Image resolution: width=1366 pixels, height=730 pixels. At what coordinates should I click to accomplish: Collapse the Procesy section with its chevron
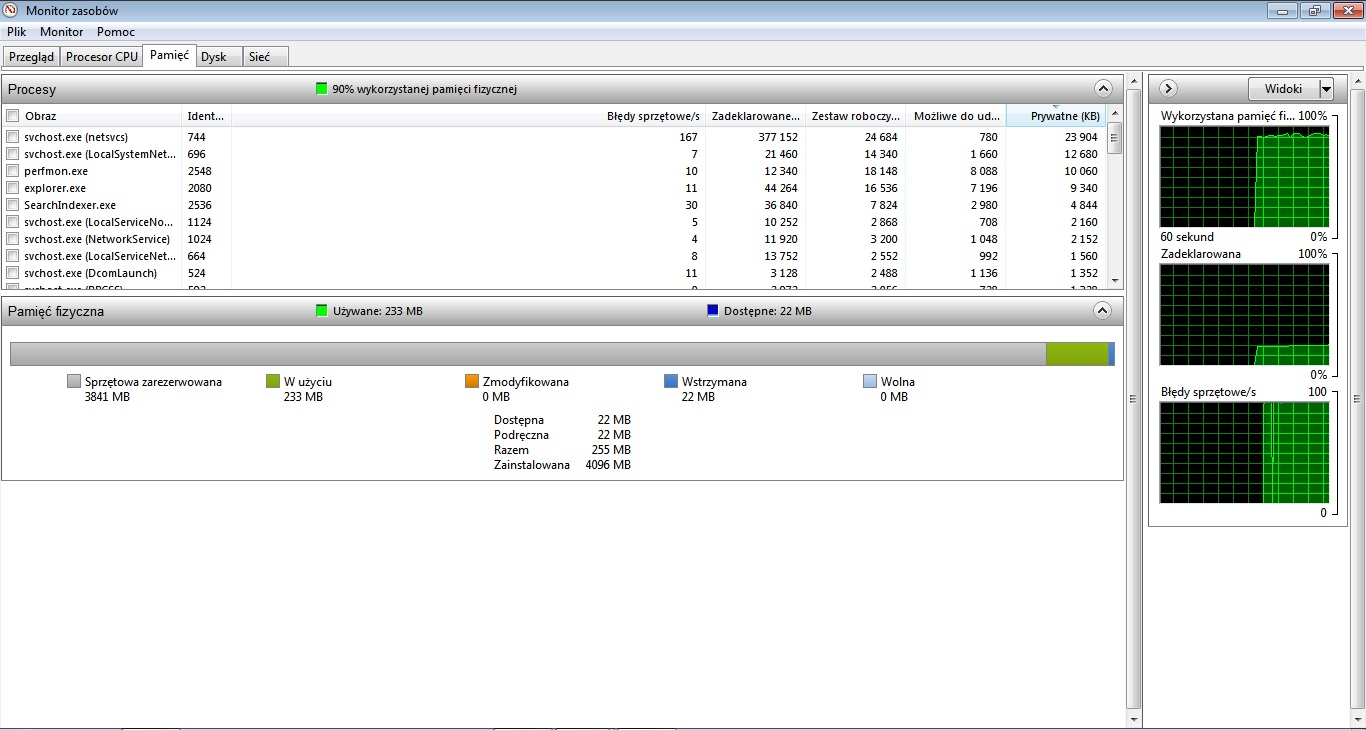(x=1103, y=88)
